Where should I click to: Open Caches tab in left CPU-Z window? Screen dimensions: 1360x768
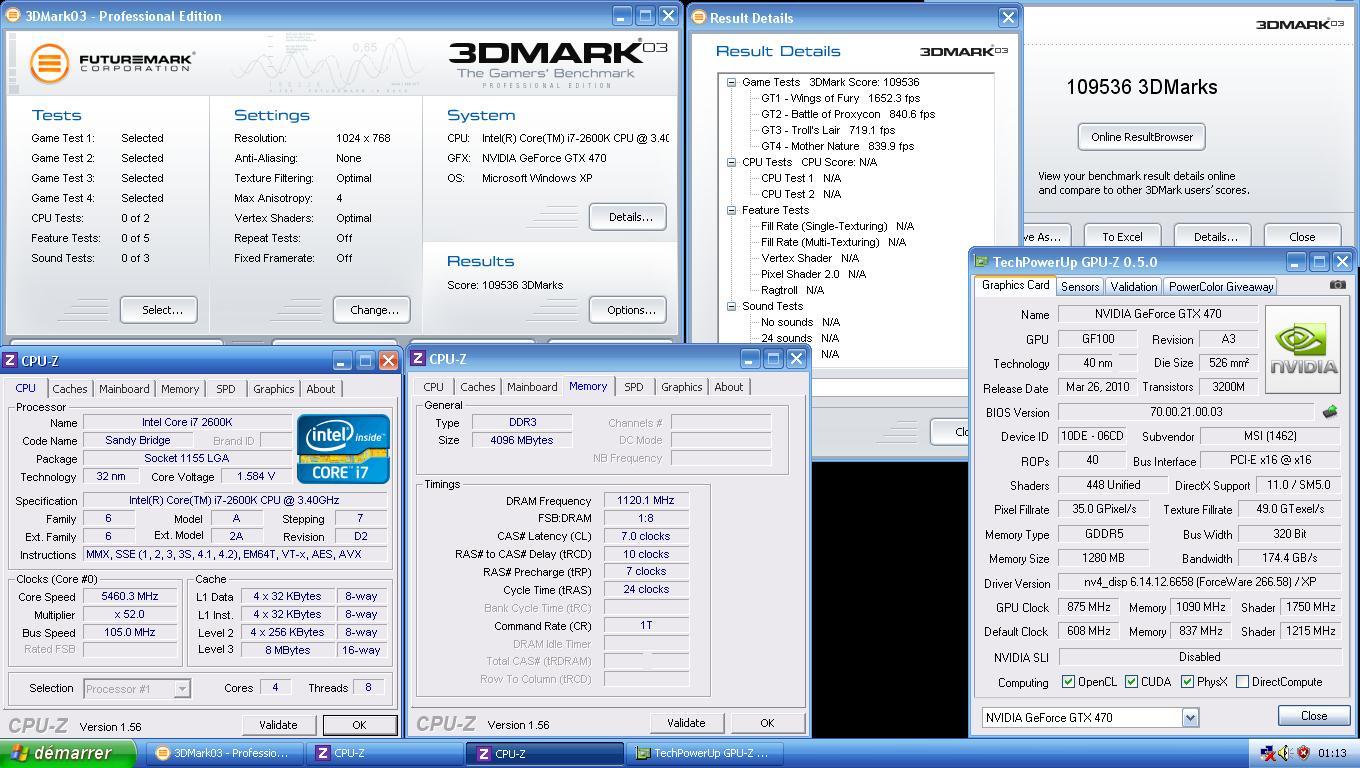(70, 389)
